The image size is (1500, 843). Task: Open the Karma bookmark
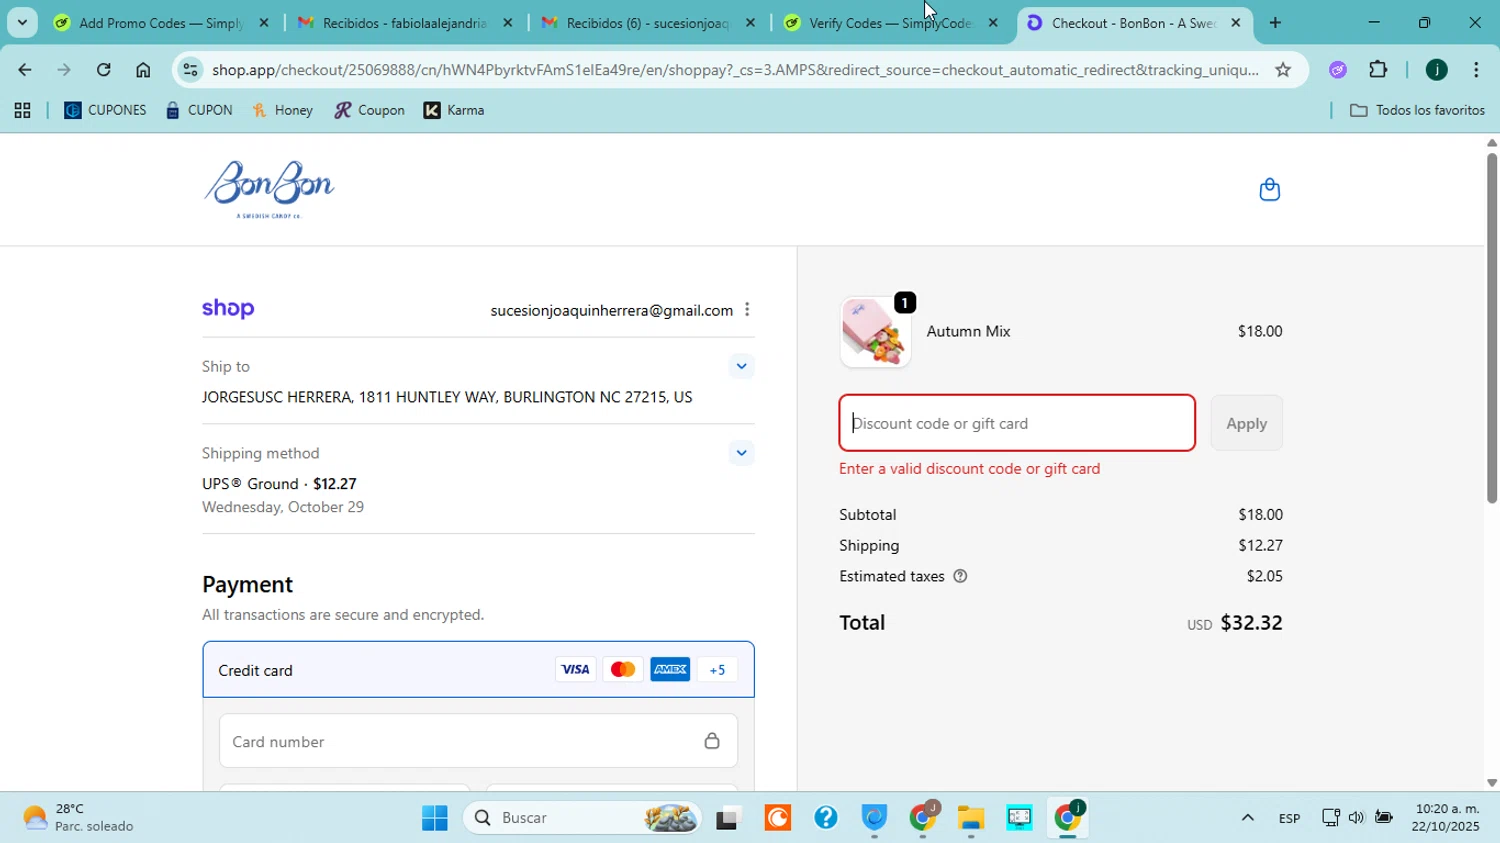coord(454,111)
